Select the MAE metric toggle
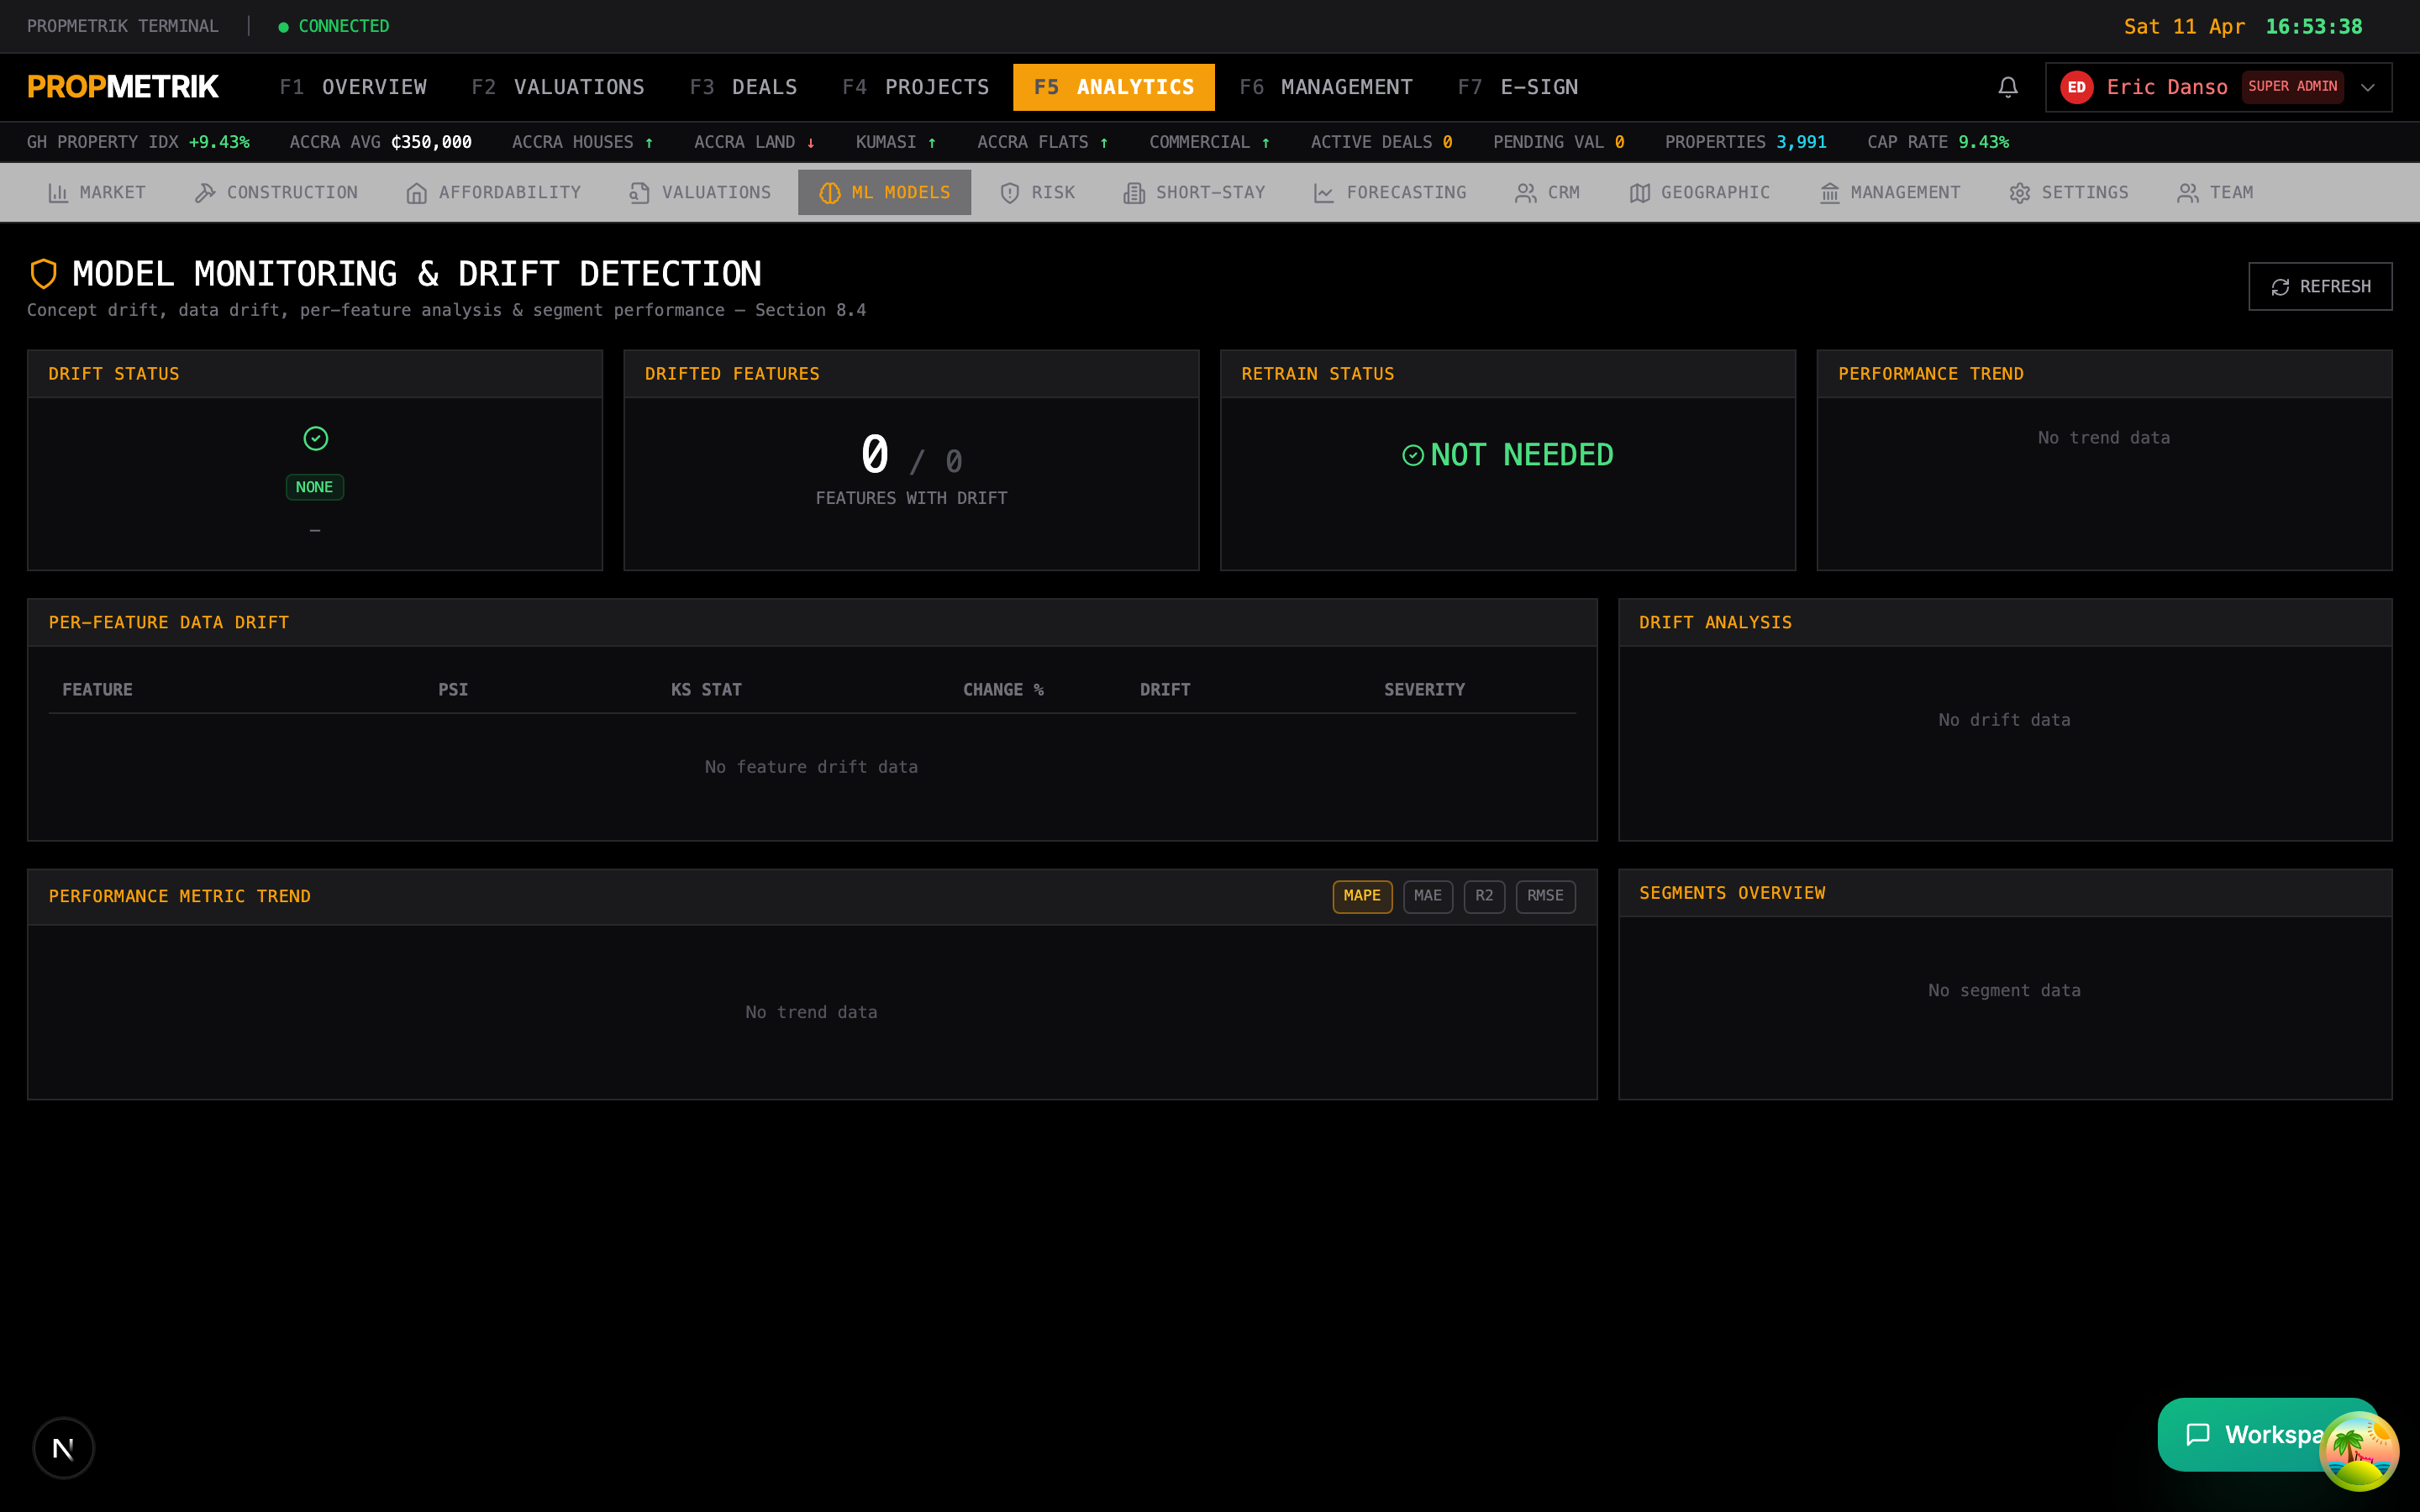This screenshot has width=2420, height=1512. (x=1428, y=896)
